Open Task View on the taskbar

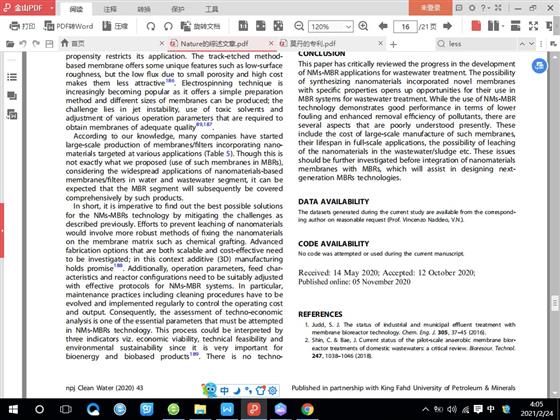(x=66, y=409)
